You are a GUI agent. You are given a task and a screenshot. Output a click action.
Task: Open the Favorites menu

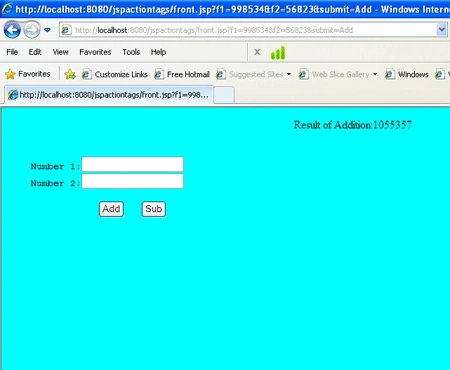[x=95, y=52]
